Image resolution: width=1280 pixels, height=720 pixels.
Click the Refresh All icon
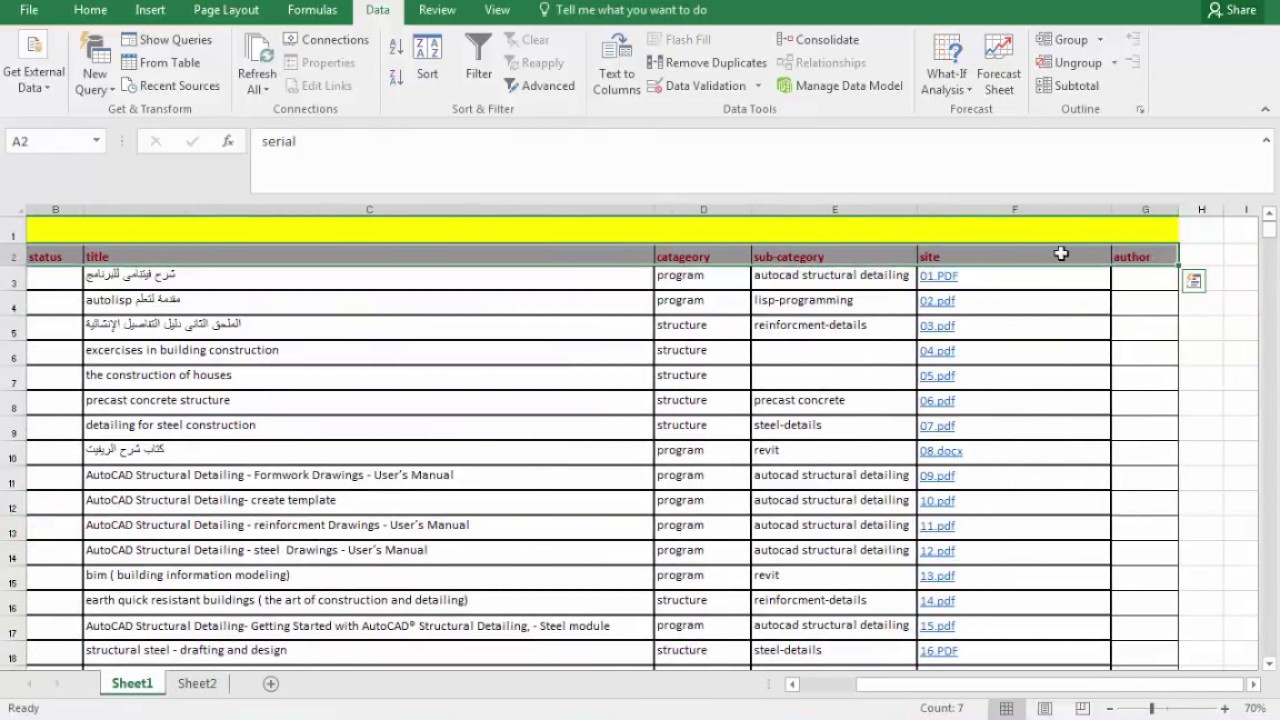(257, 64)
